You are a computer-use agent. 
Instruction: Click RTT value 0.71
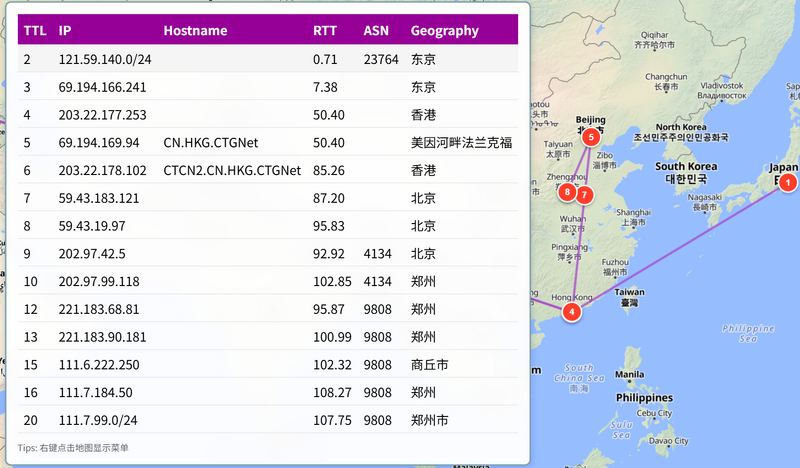click(325, 59)
